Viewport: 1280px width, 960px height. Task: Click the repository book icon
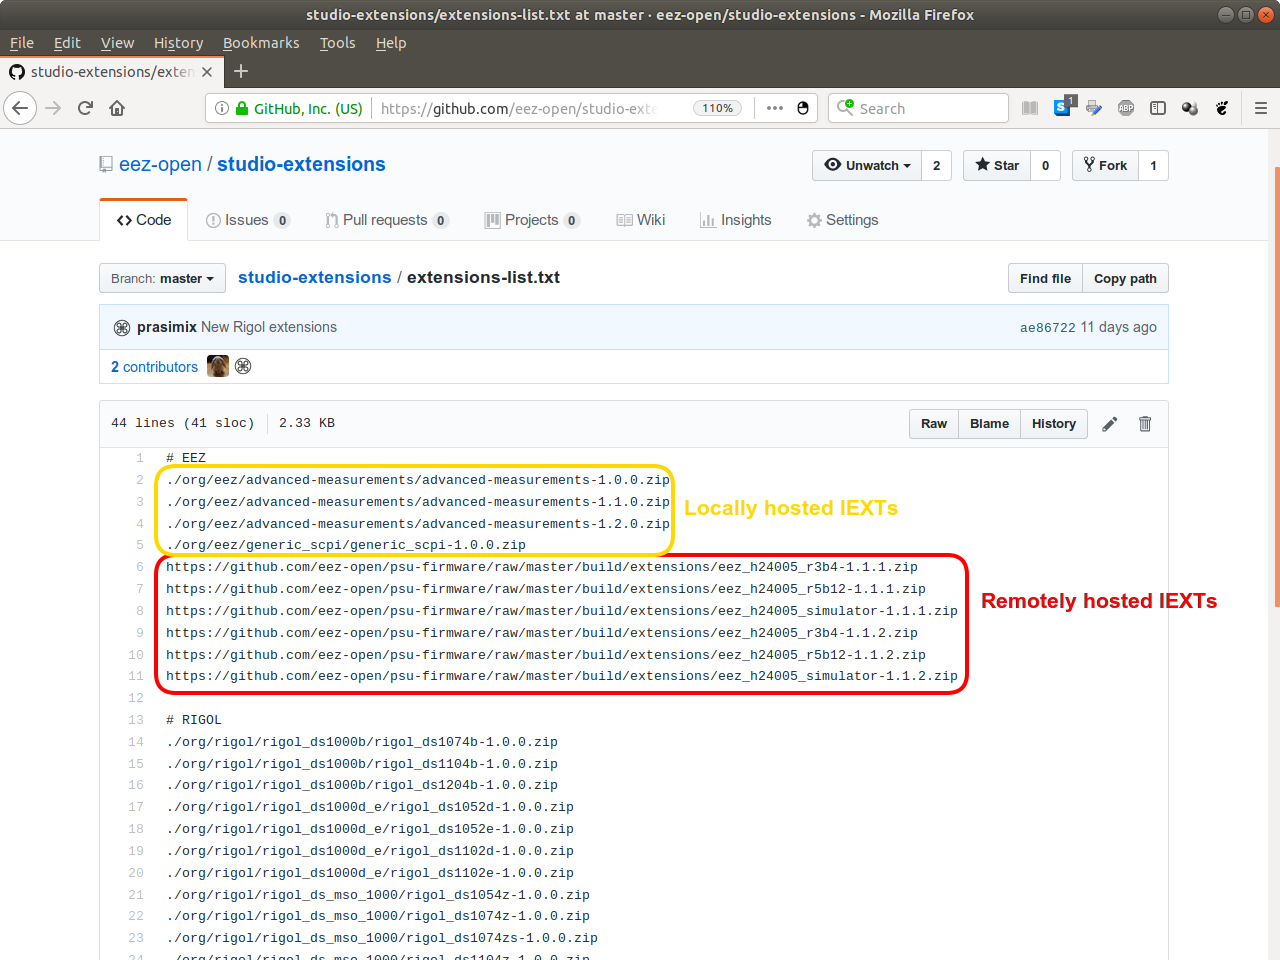click(106, 165)
